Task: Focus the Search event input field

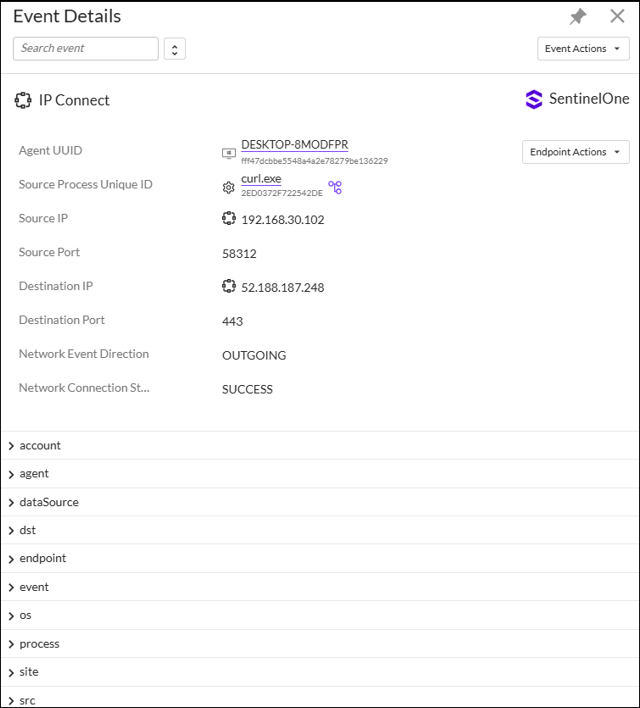Action: (86, 48)
